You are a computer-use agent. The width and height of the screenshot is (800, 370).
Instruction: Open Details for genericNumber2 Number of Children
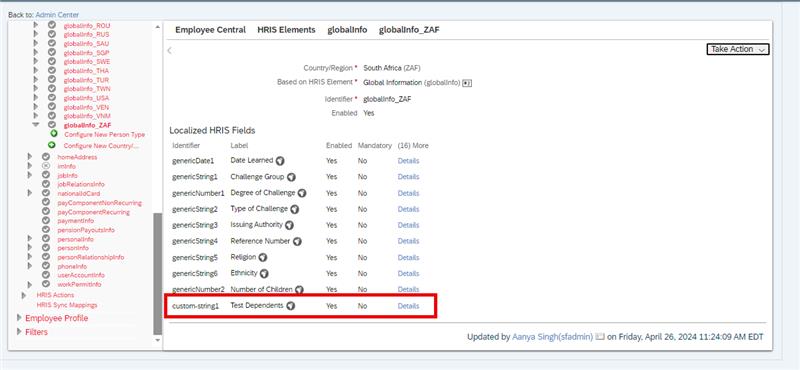coord(408,289)
